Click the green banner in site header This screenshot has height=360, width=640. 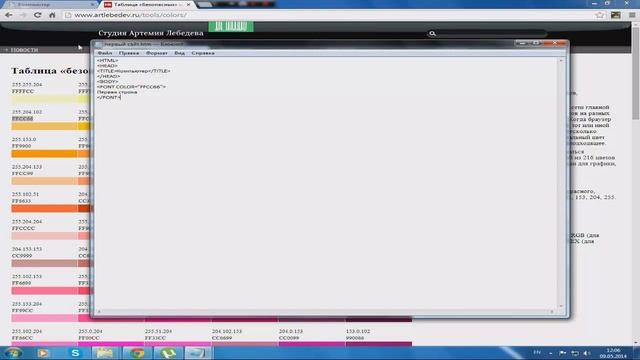click(231, 27)
